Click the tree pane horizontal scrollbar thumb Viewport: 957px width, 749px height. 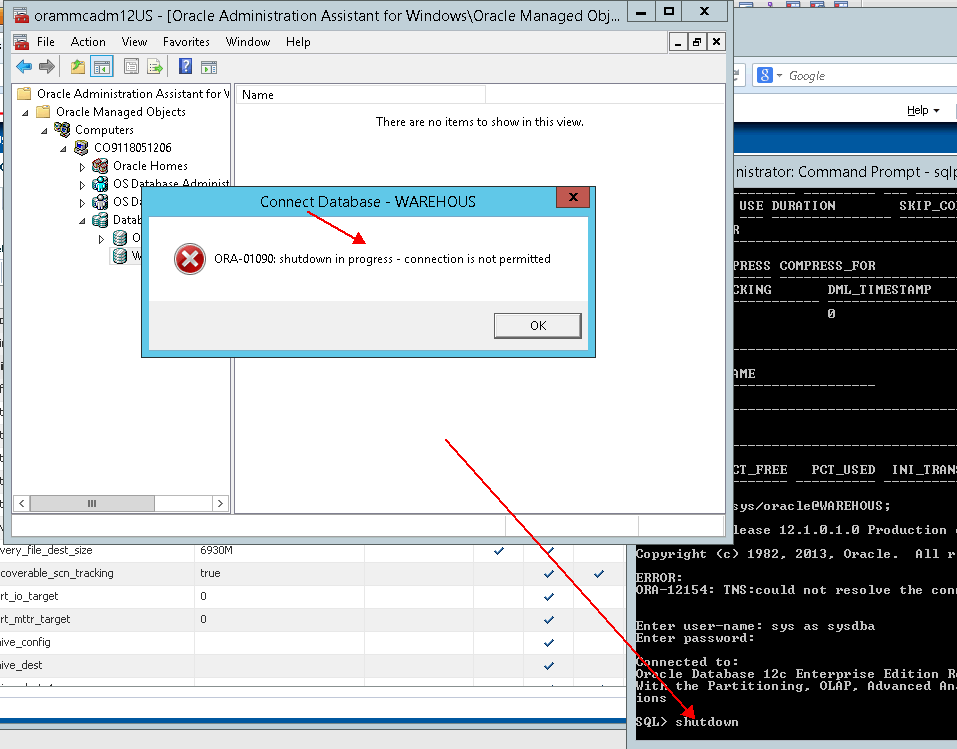(x=92, y=504)
